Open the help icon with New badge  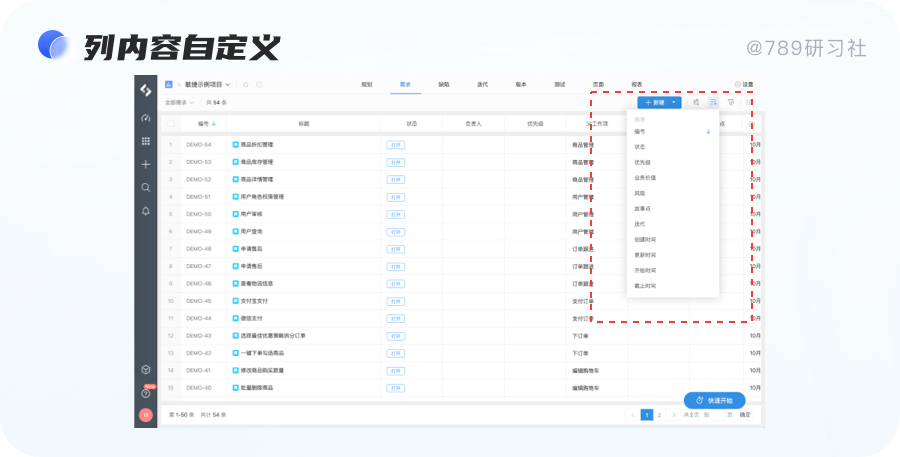click(x=146, y=393)
